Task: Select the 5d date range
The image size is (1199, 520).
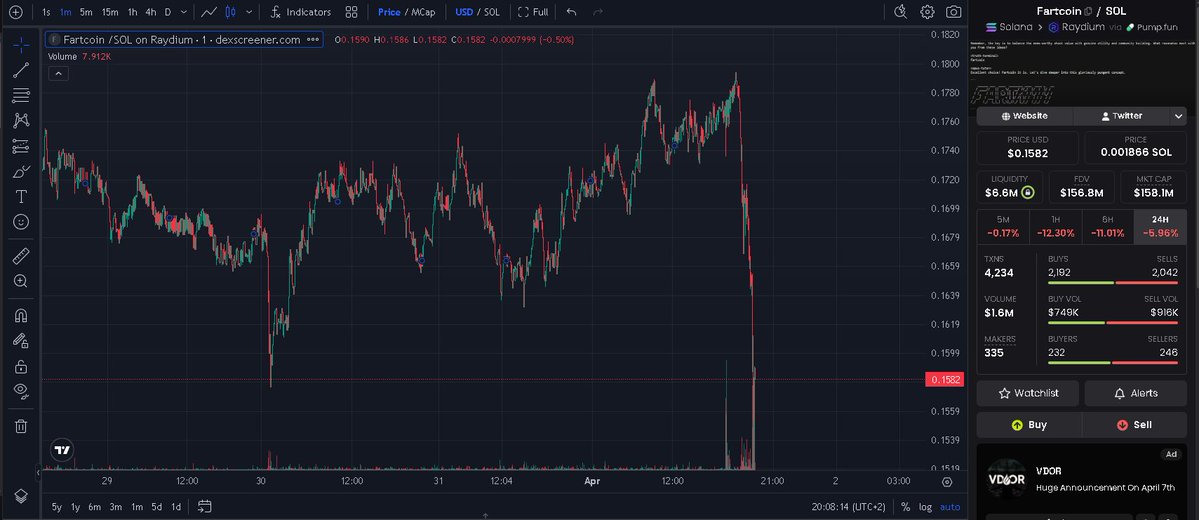Action: (156, 507)
